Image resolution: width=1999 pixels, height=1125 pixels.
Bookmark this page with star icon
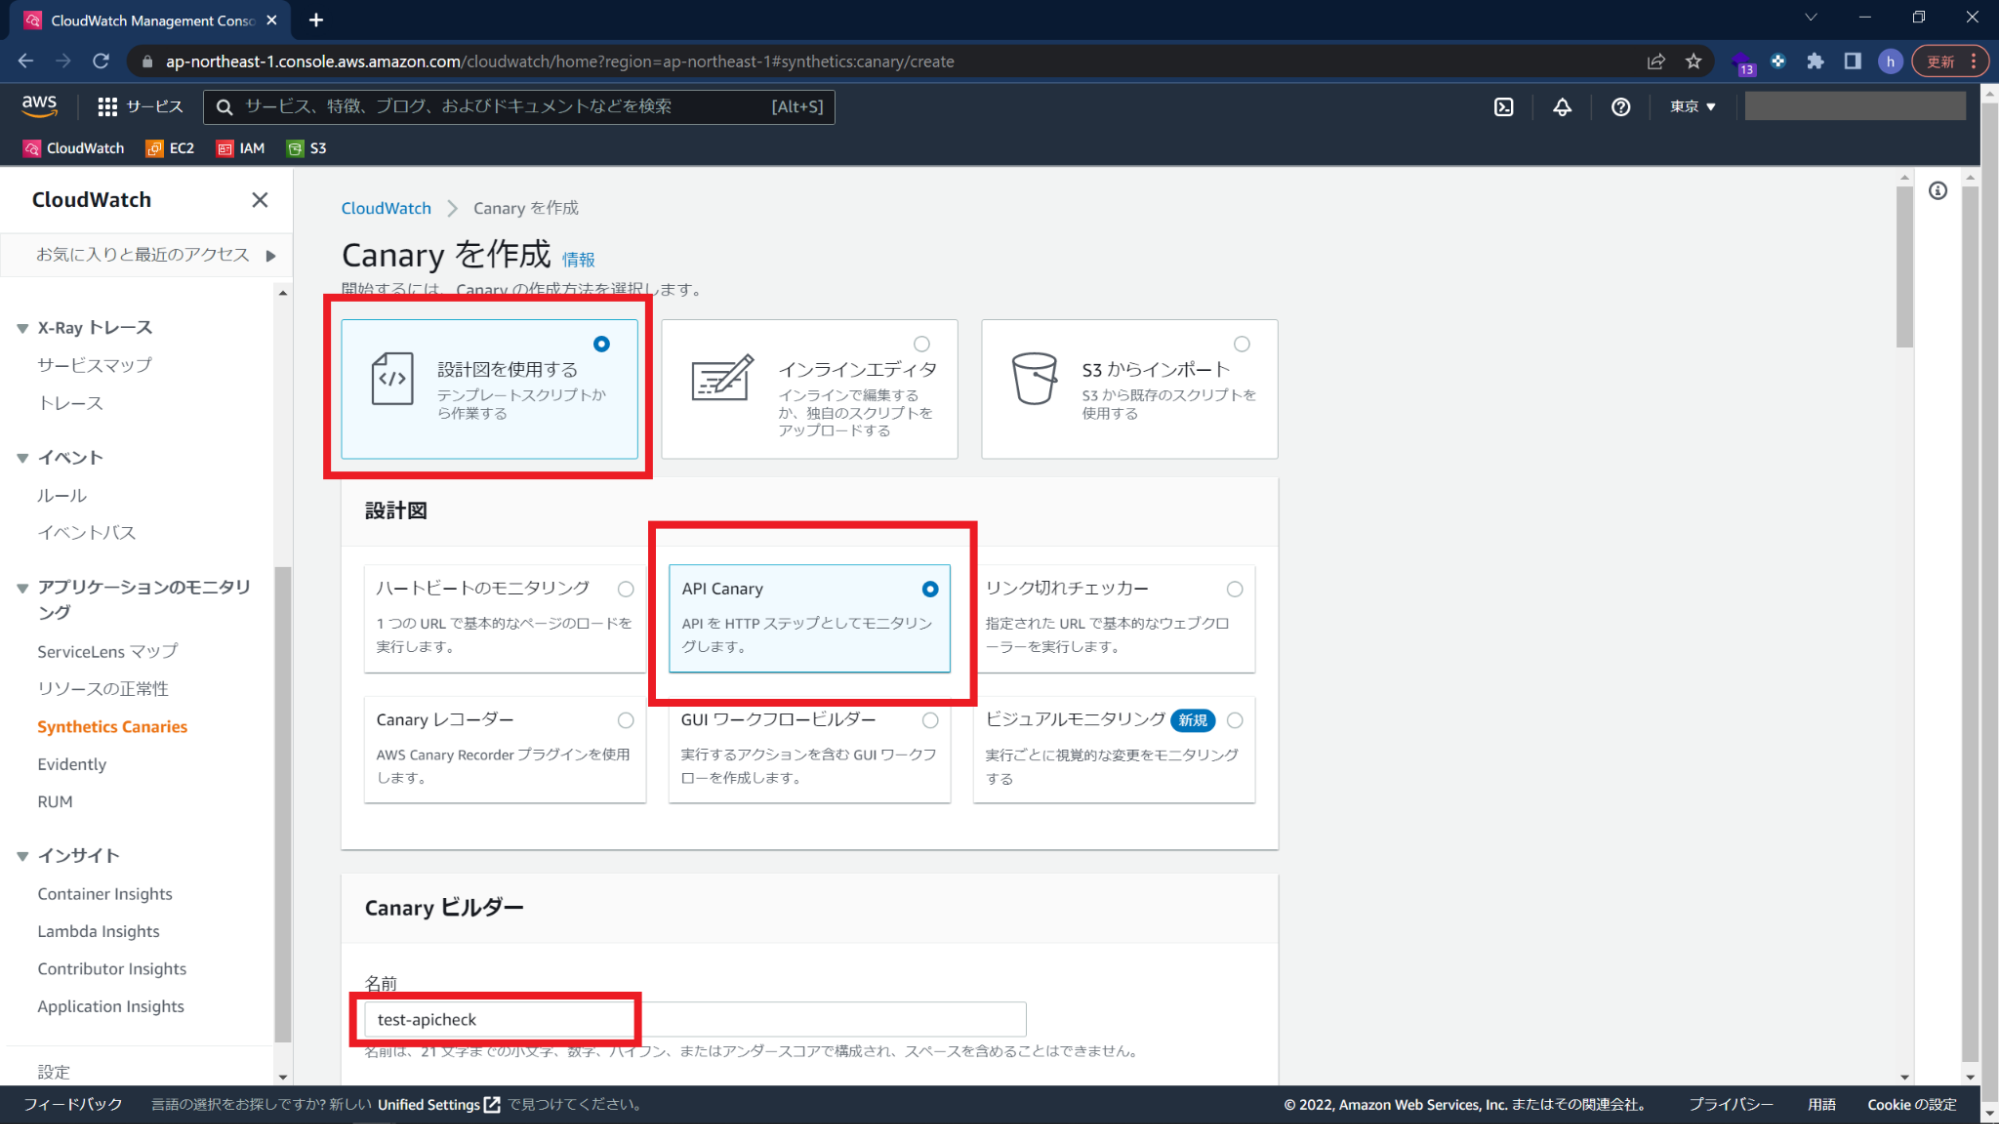pos(1693,61)
